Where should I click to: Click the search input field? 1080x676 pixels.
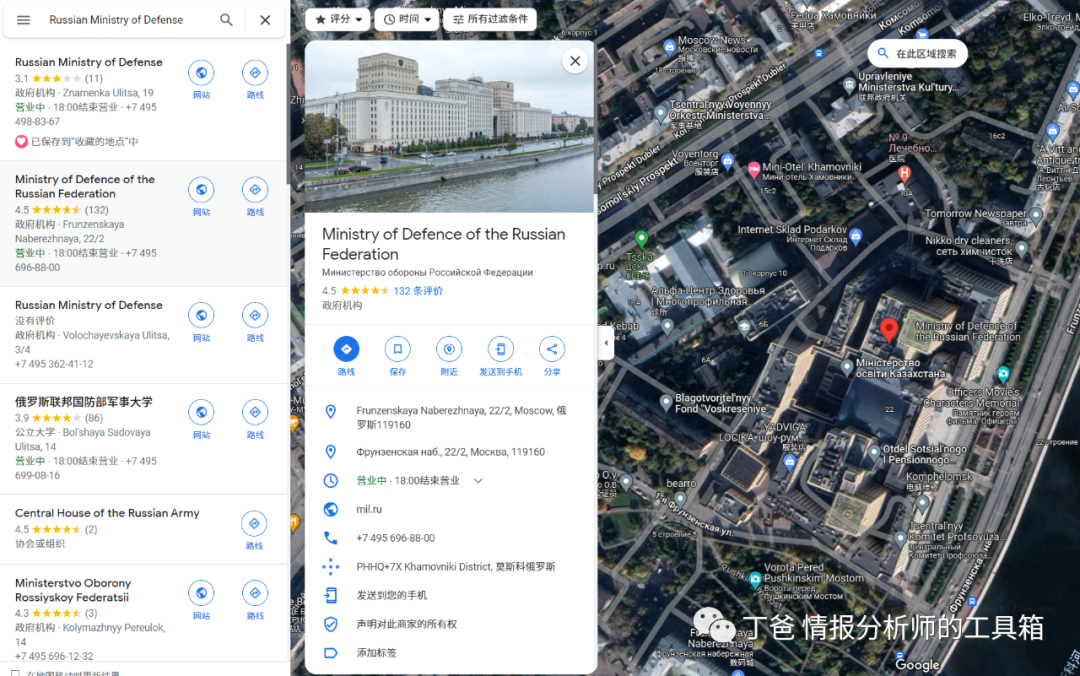[x=127, y=20]
